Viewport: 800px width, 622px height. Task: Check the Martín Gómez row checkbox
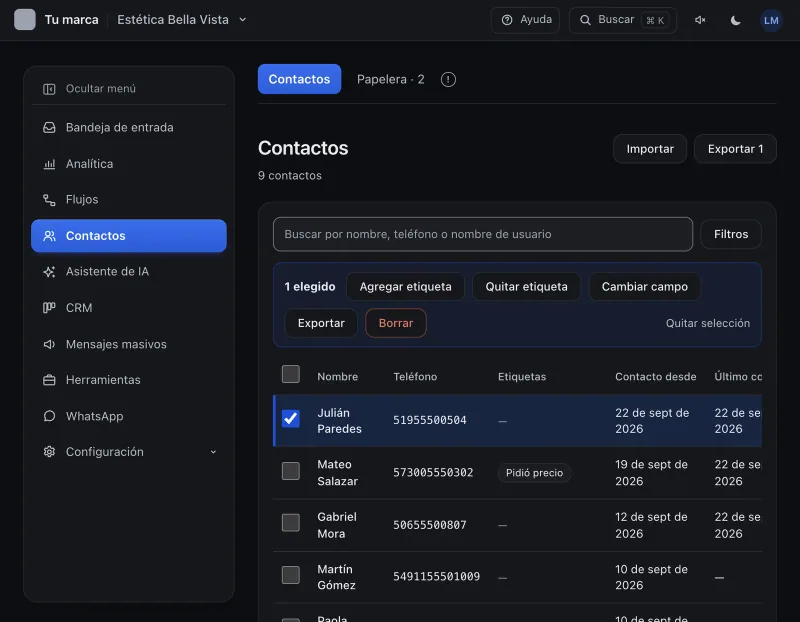click(x=291, y=575)
